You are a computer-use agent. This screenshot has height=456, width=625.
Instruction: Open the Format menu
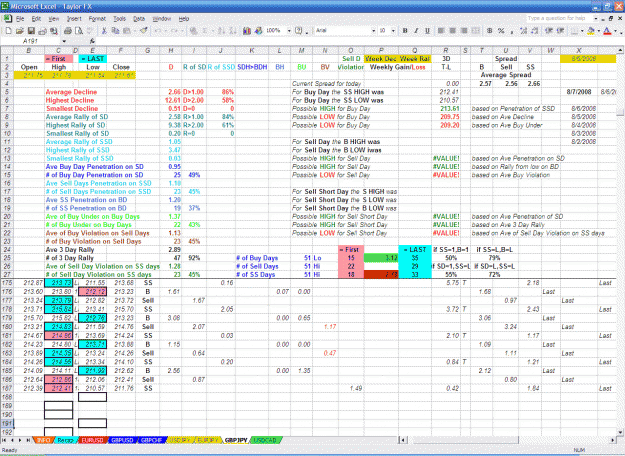tap(97, 19)
